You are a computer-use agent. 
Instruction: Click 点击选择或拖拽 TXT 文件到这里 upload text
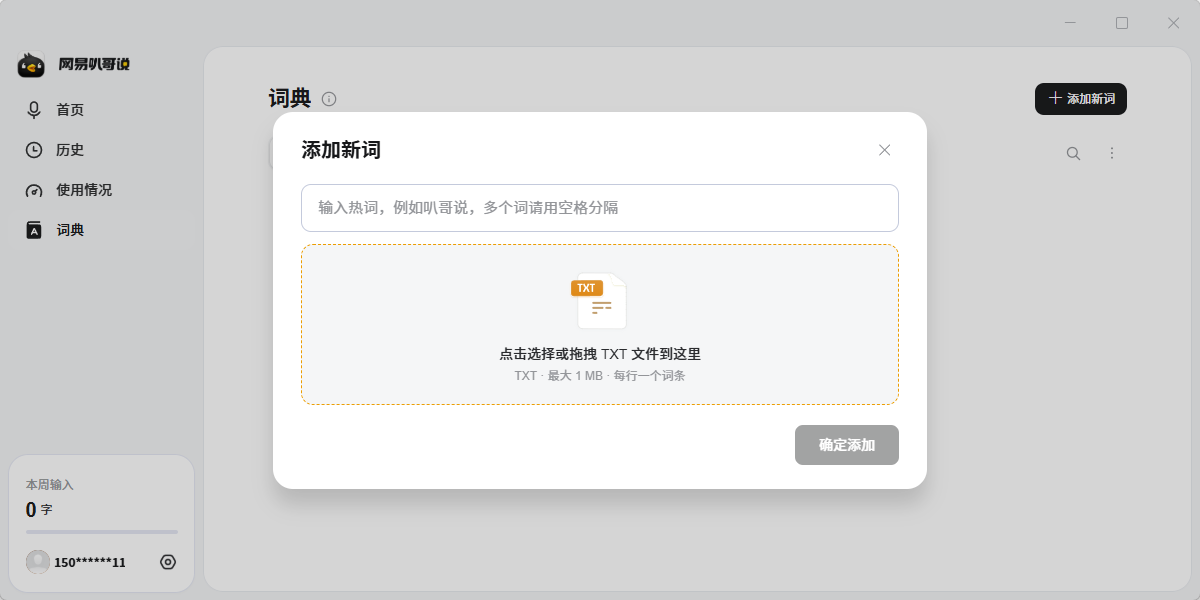click(600, 354)
